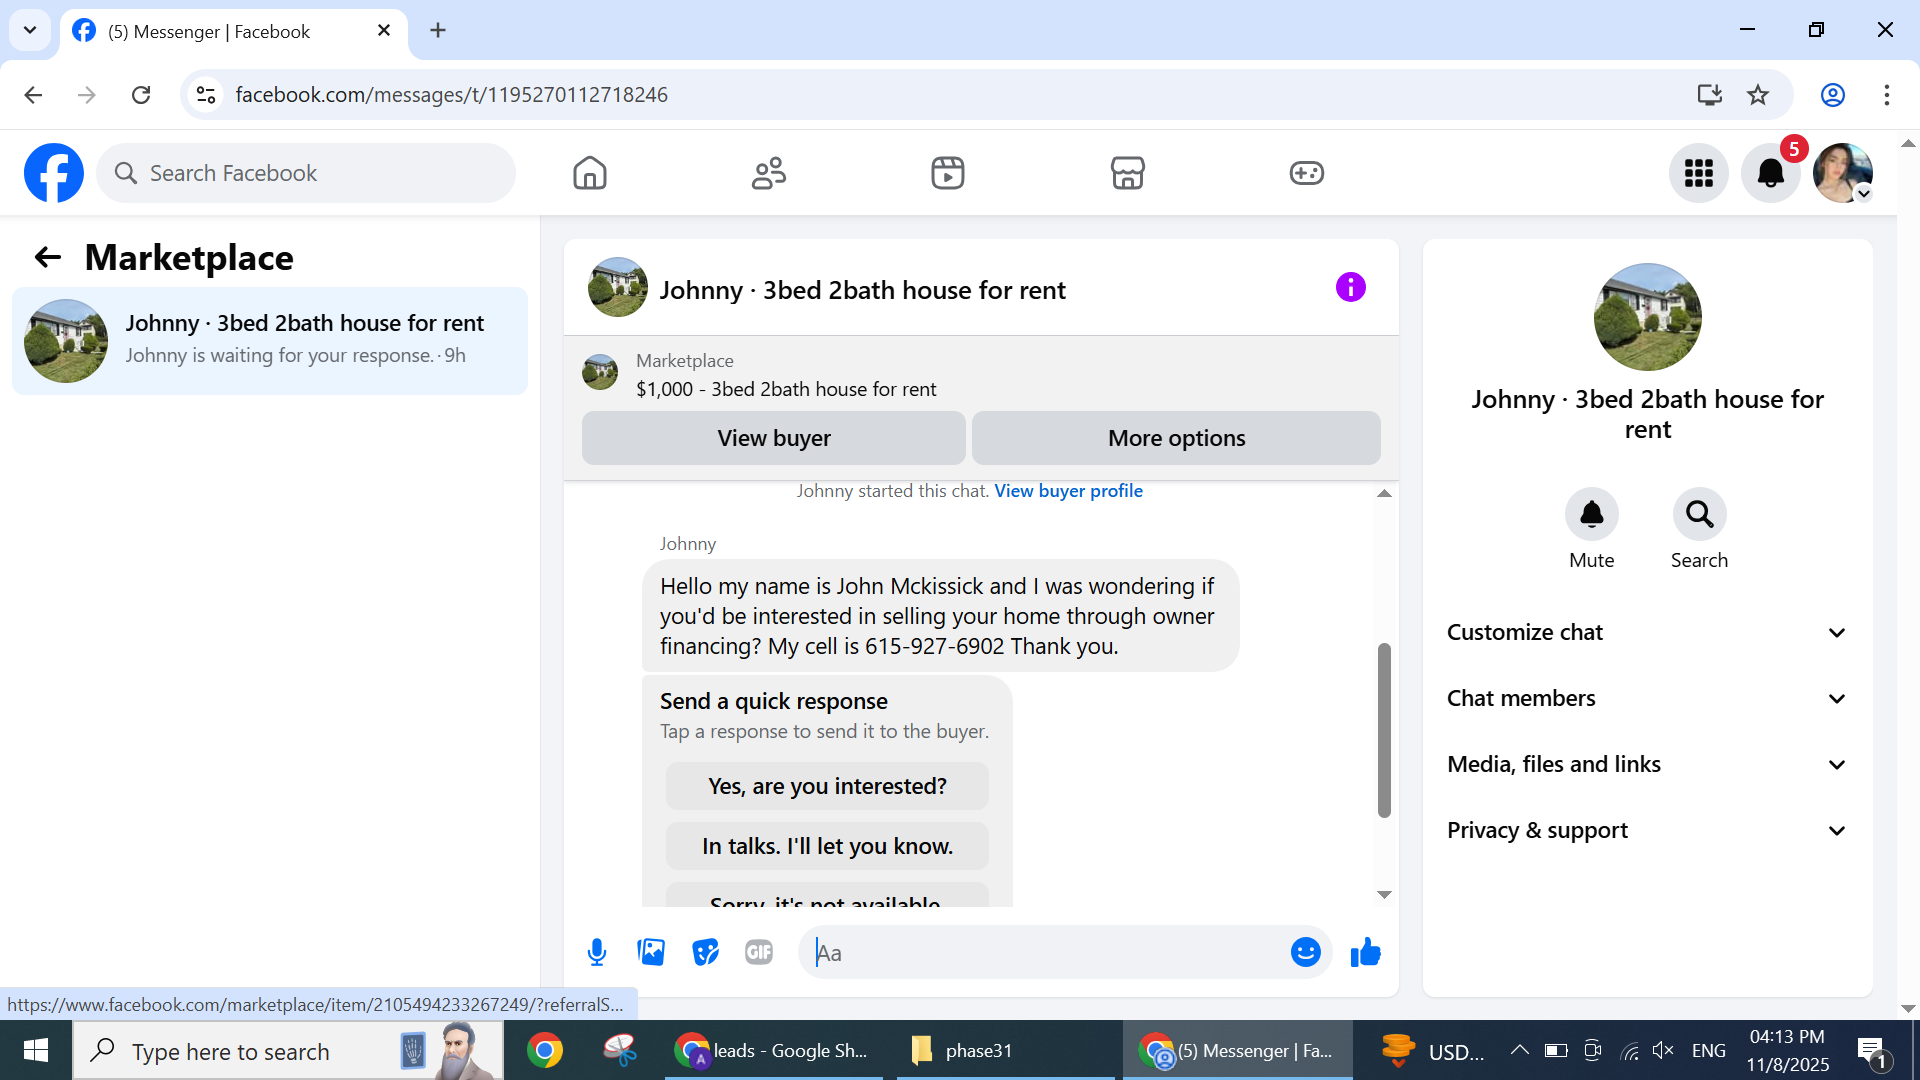Attach a photo using the image icon
This screenshot has width=1920, height=1080.
pyautogui.click(x=651, y=952)
